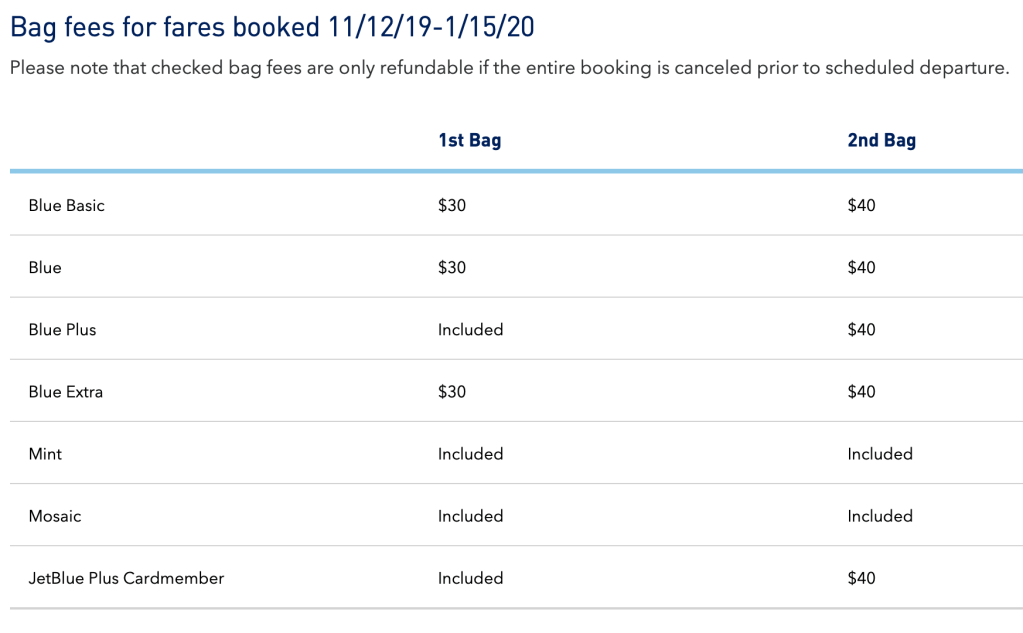The height and width of the screenshot is (633, 1023).
Task: Select JetBlue Plus Cardmember row label
Action: pos(126,578)
